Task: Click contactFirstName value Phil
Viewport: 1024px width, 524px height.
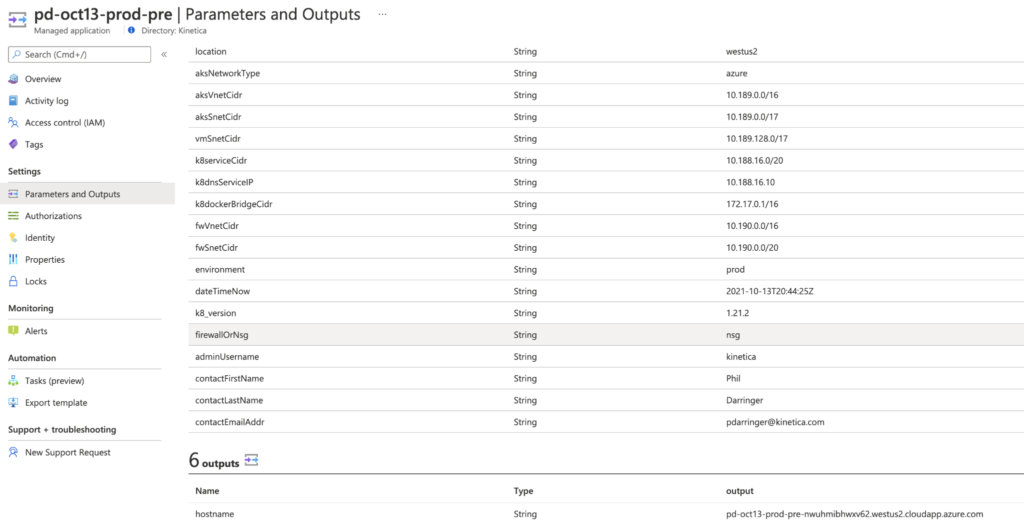Action: click(x=733, y=378)
